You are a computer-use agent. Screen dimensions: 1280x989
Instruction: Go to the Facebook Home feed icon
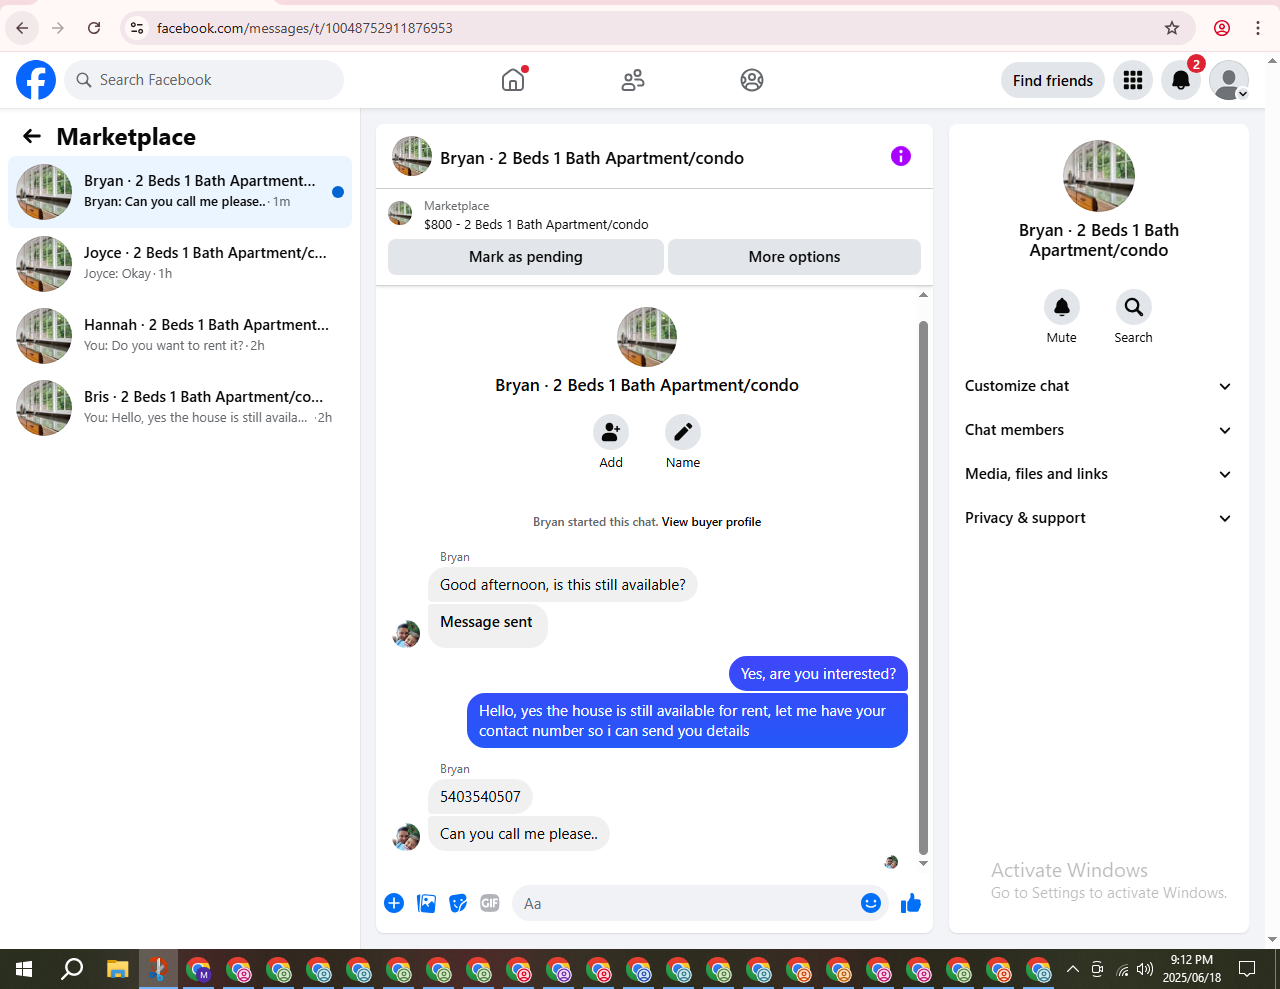point(513,80)
